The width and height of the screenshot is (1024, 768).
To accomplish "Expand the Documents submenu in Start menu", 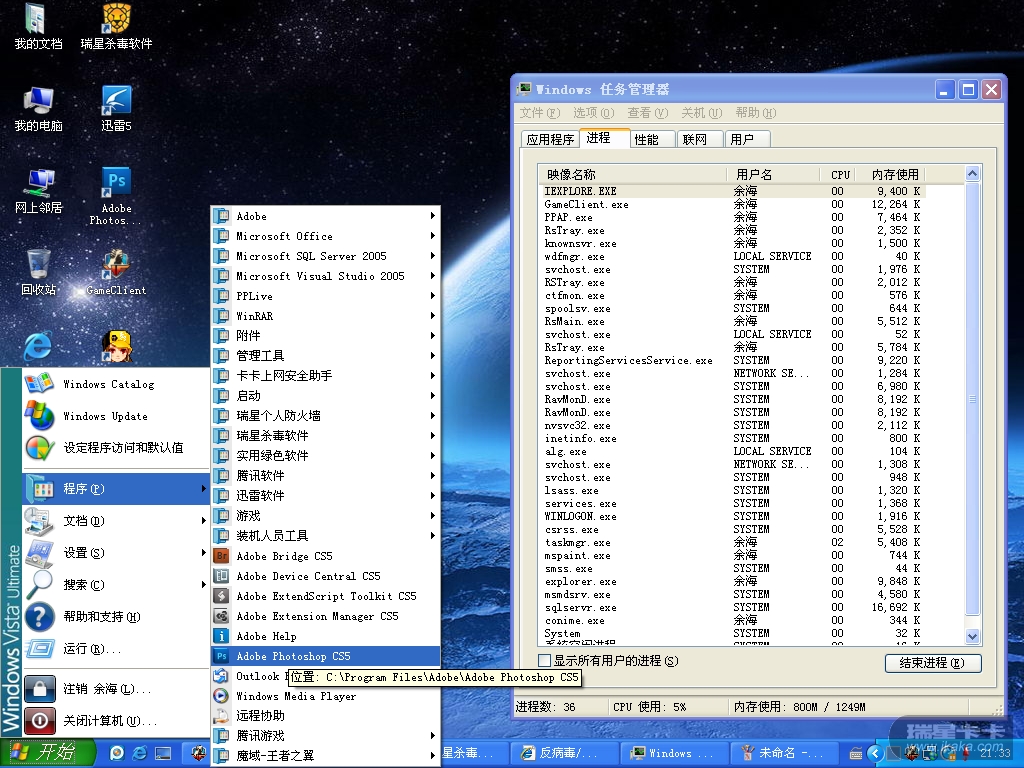I will point(83,521).
